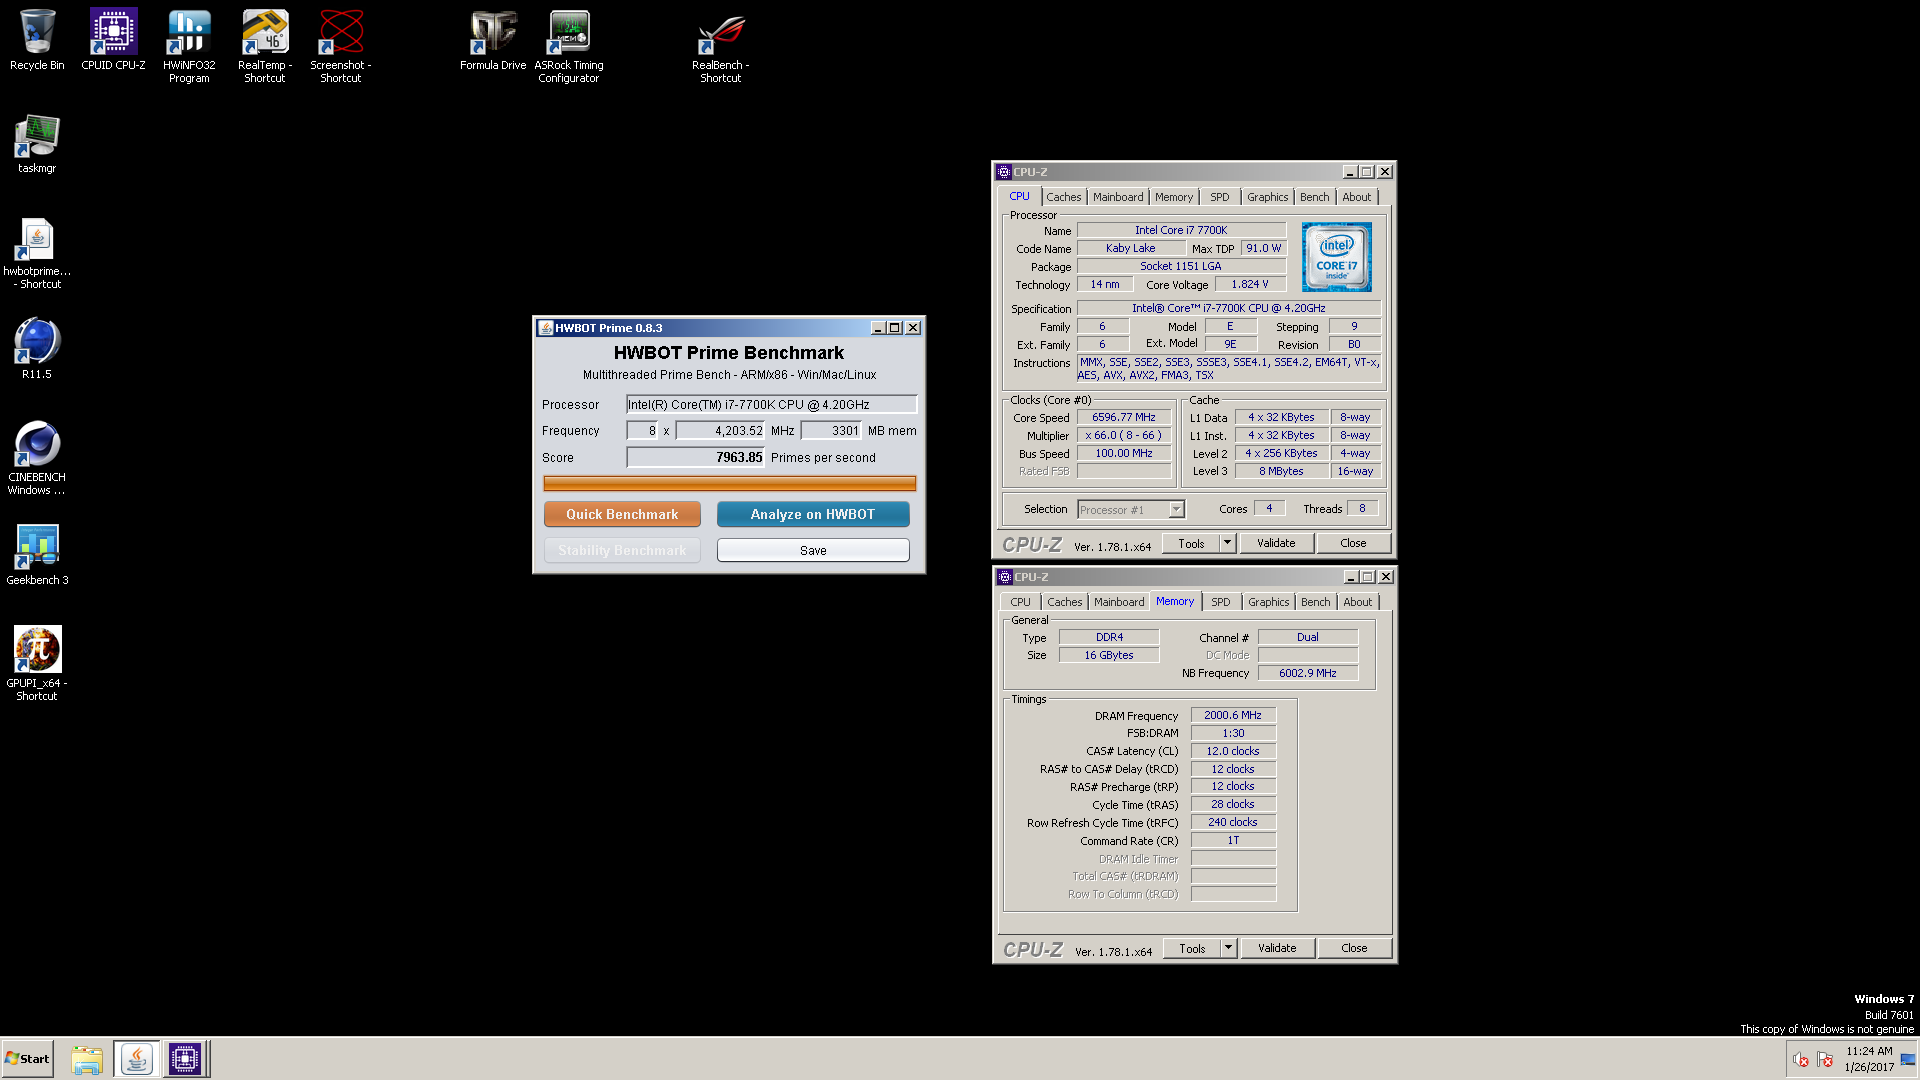Open Bench tab in lower CPU-Z
The width and height of the screenshot is (1920, 1080).
tap(1316, 602)
